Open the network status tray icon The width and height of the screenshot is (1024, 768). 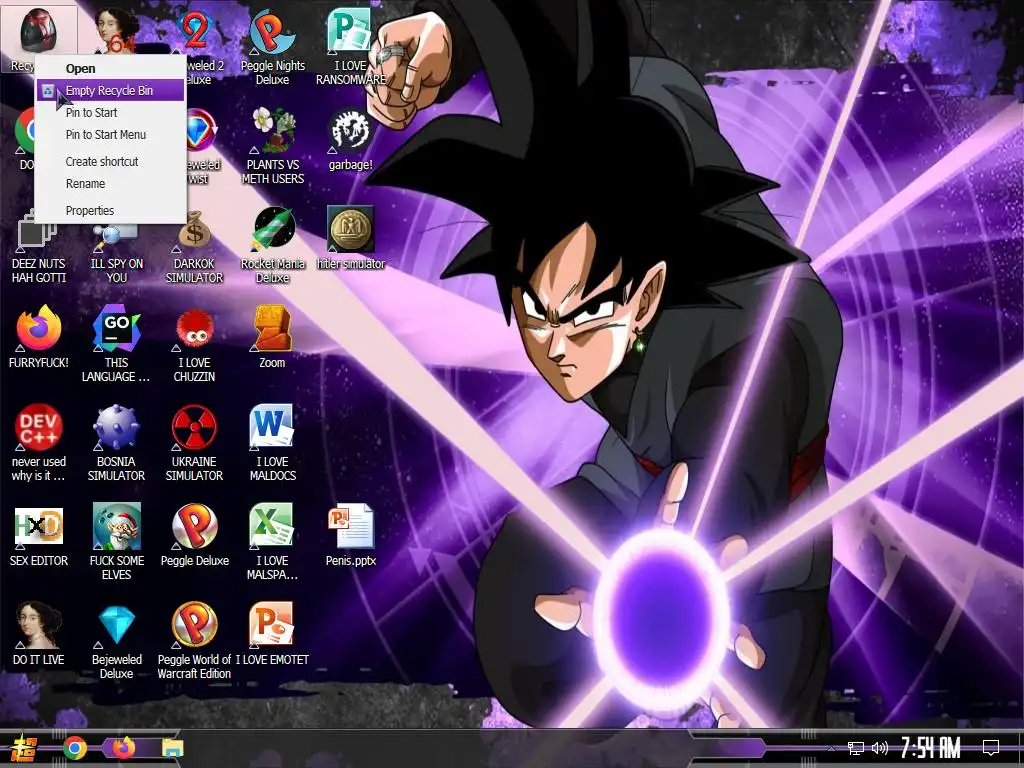point(856,748)
